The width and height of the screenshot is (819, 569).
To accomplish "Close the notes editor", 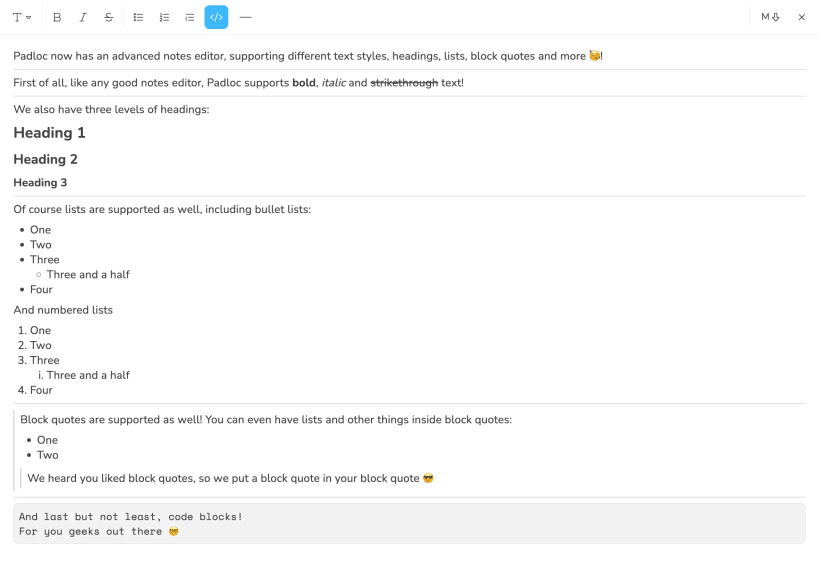I will pos(801,17).
